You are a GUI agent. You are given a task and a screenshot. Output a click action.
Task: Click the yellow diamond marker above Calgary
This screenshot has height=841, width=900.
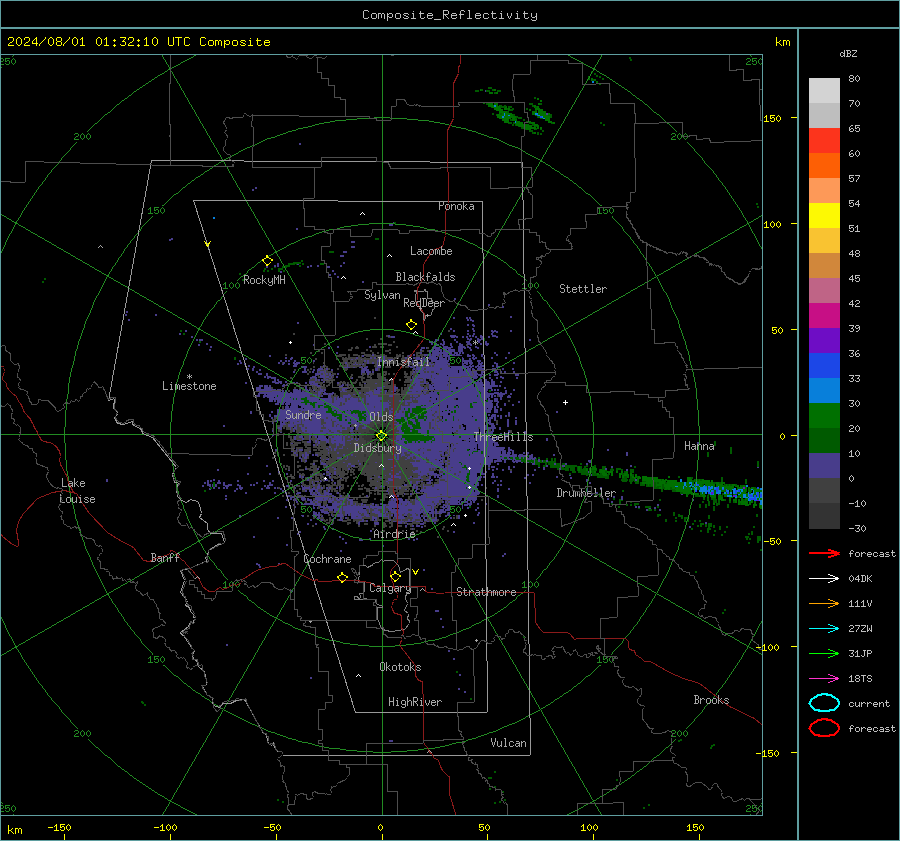click(x=395, y=576)
